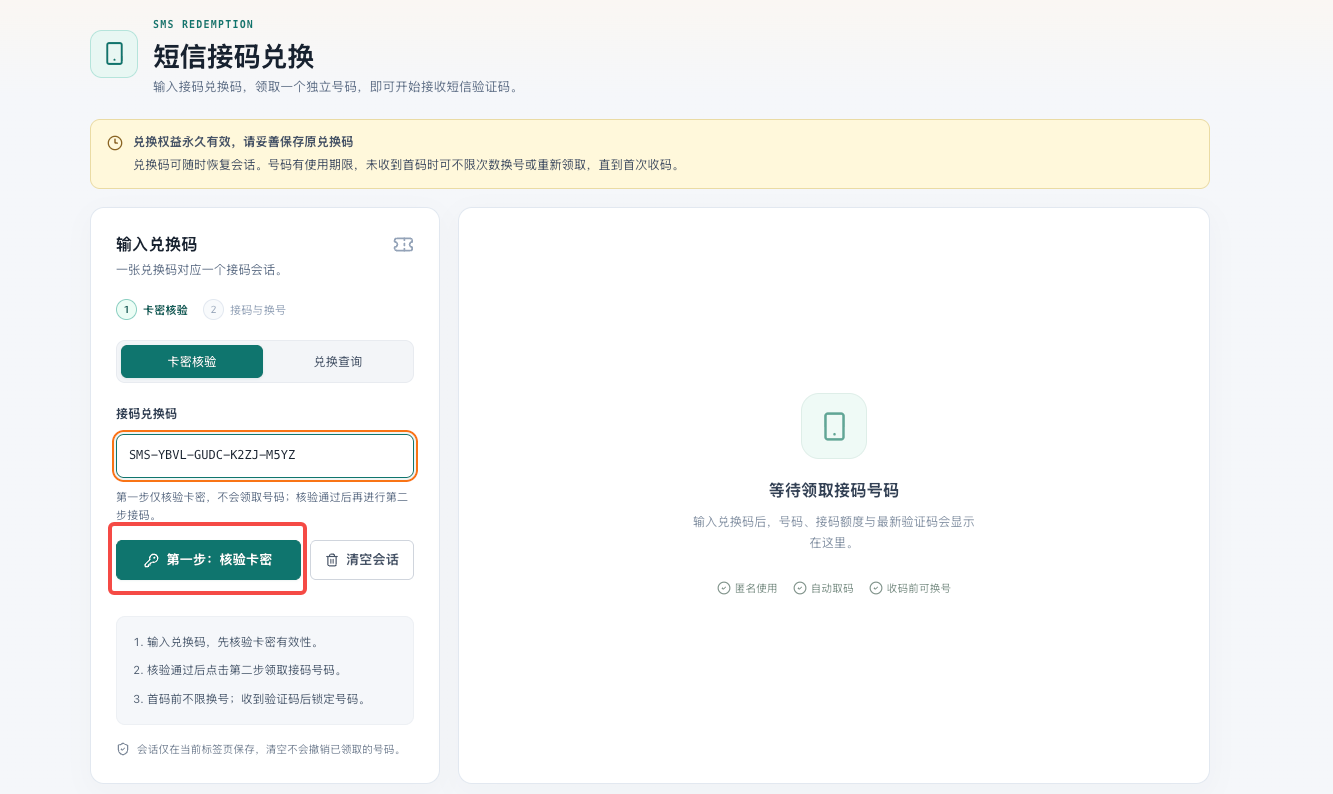Switch to the 兑换查询 tab
The width and height of the screenshot is (1333, 794).
click(x=338, y=361)
